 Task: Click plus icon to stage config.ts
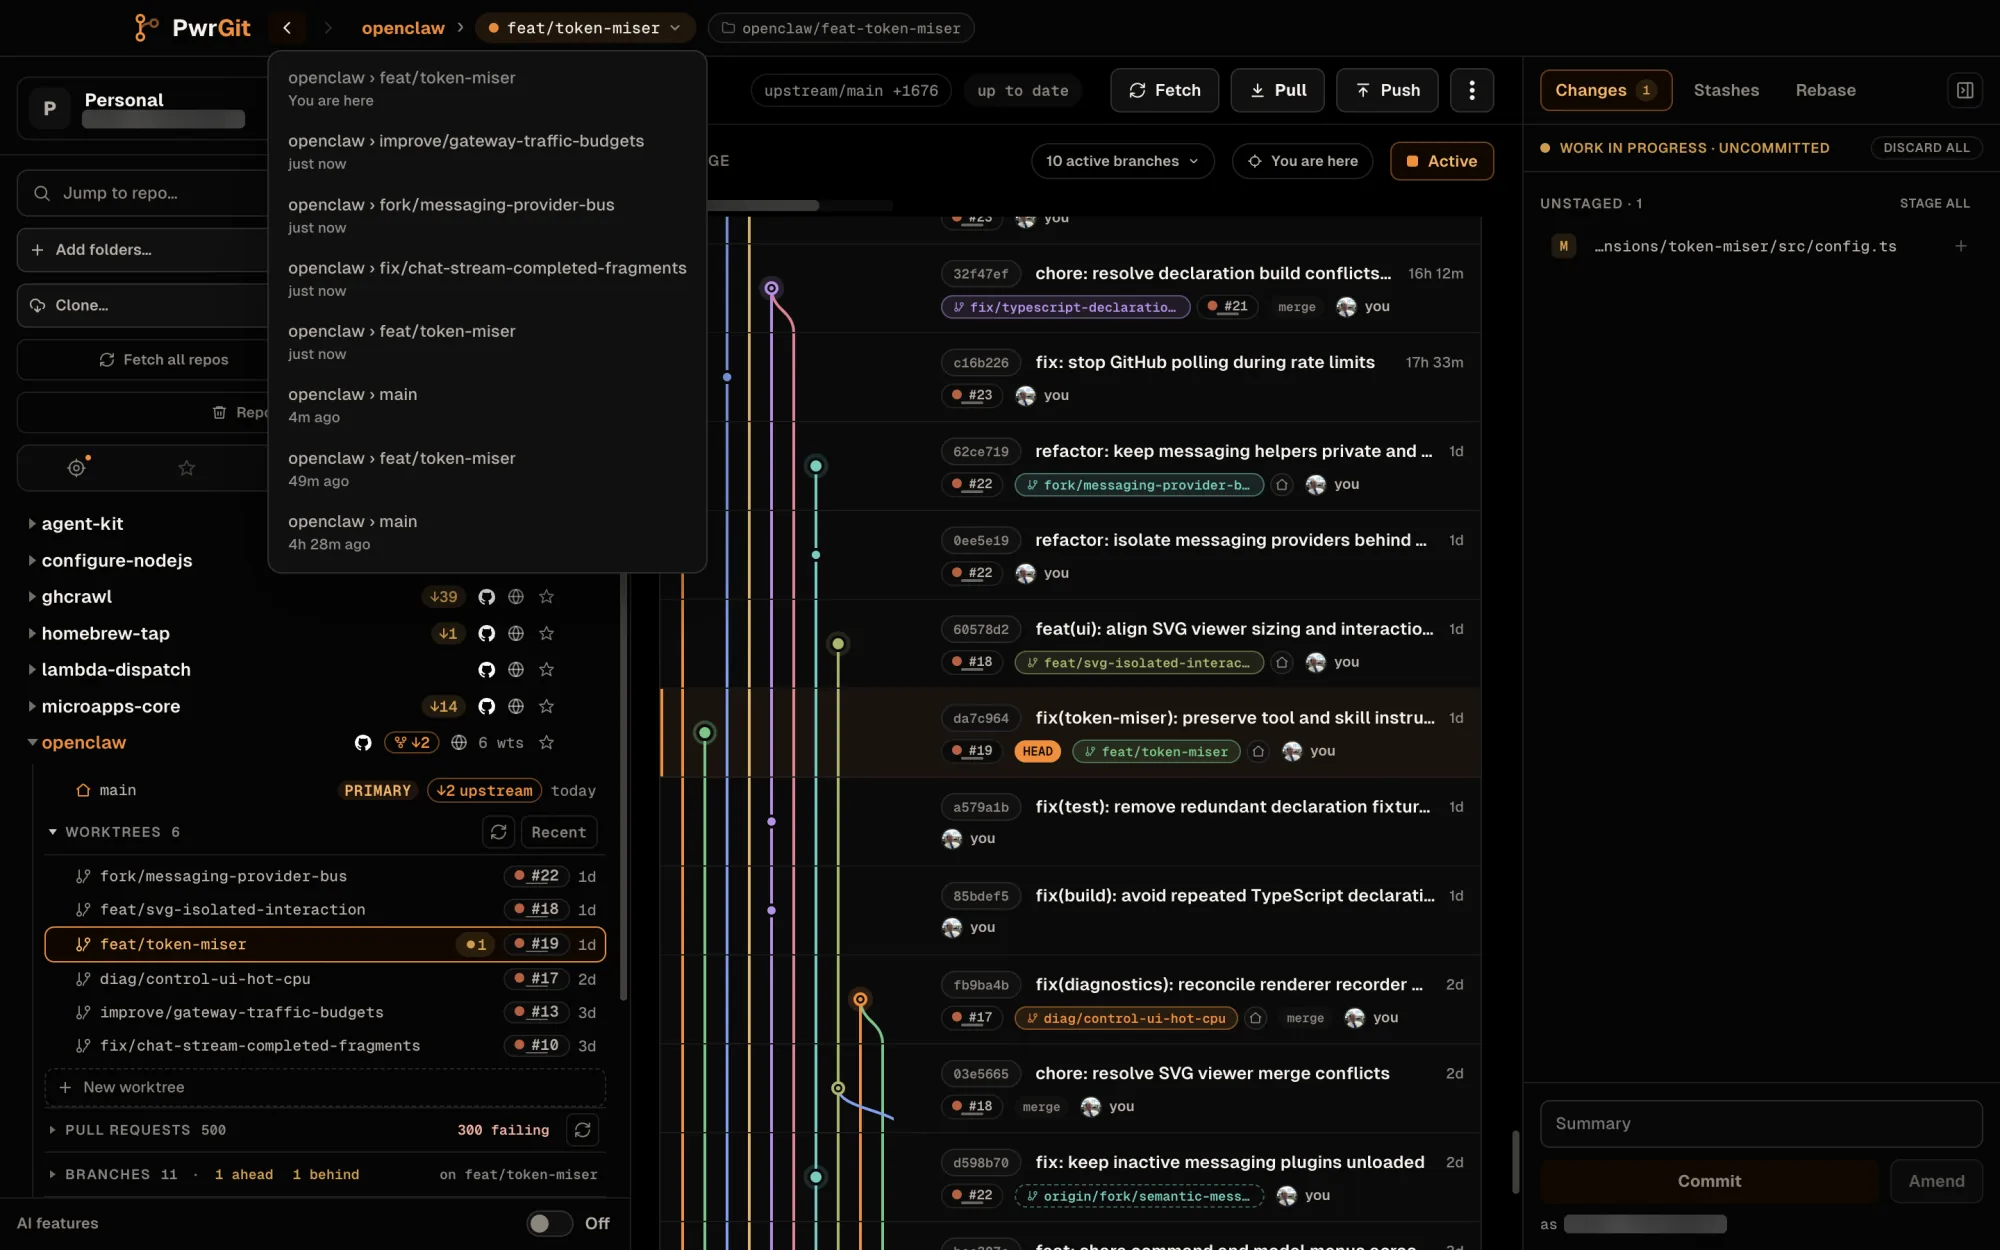coord(1960,246)
